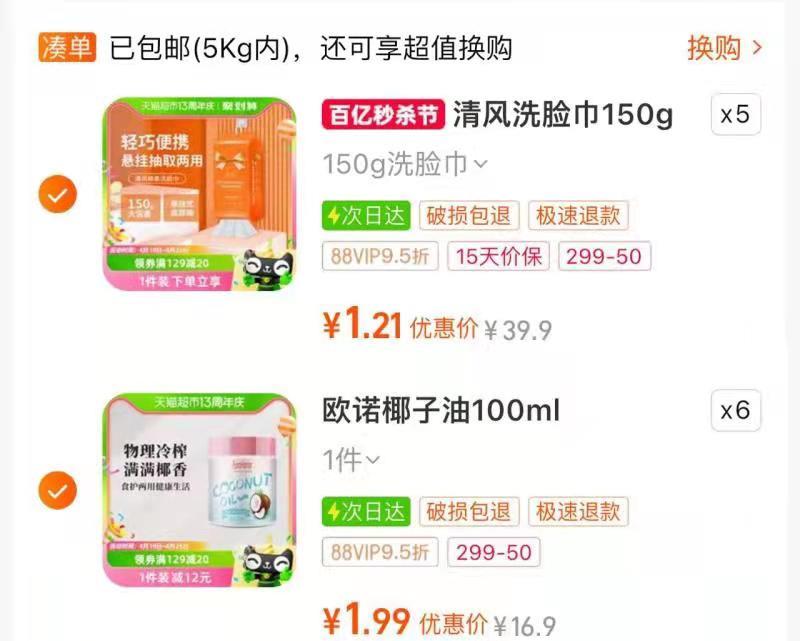Select the 15天价保 tag
Screen dimensions: 800x641
coord(498,256)
